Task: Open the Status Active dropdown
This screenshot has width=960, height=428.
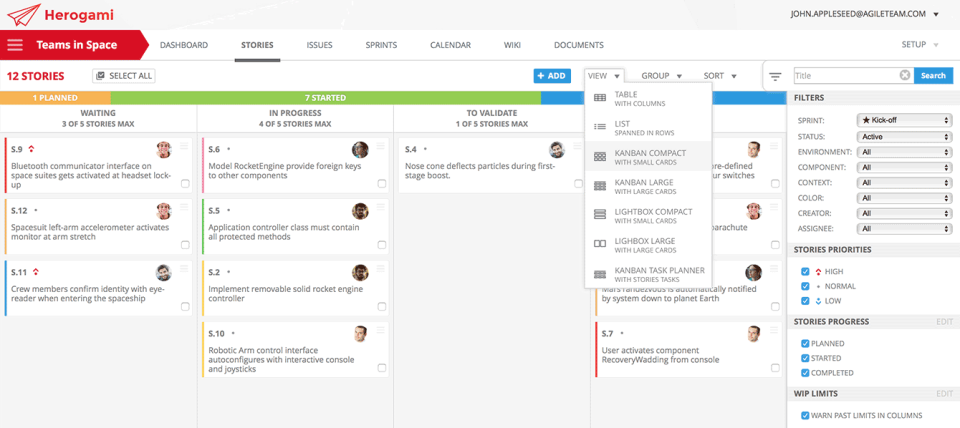Action: tap(904, 137)
